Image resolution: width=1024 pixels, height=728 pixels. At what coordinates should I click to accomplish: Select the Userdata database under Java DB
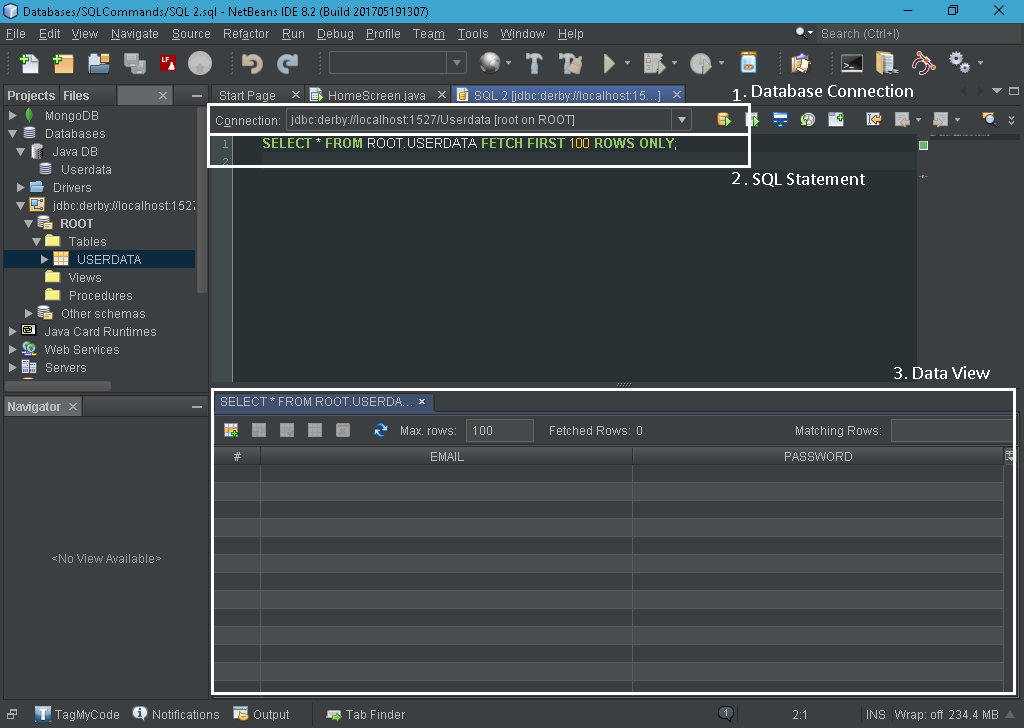coord(86,169)
